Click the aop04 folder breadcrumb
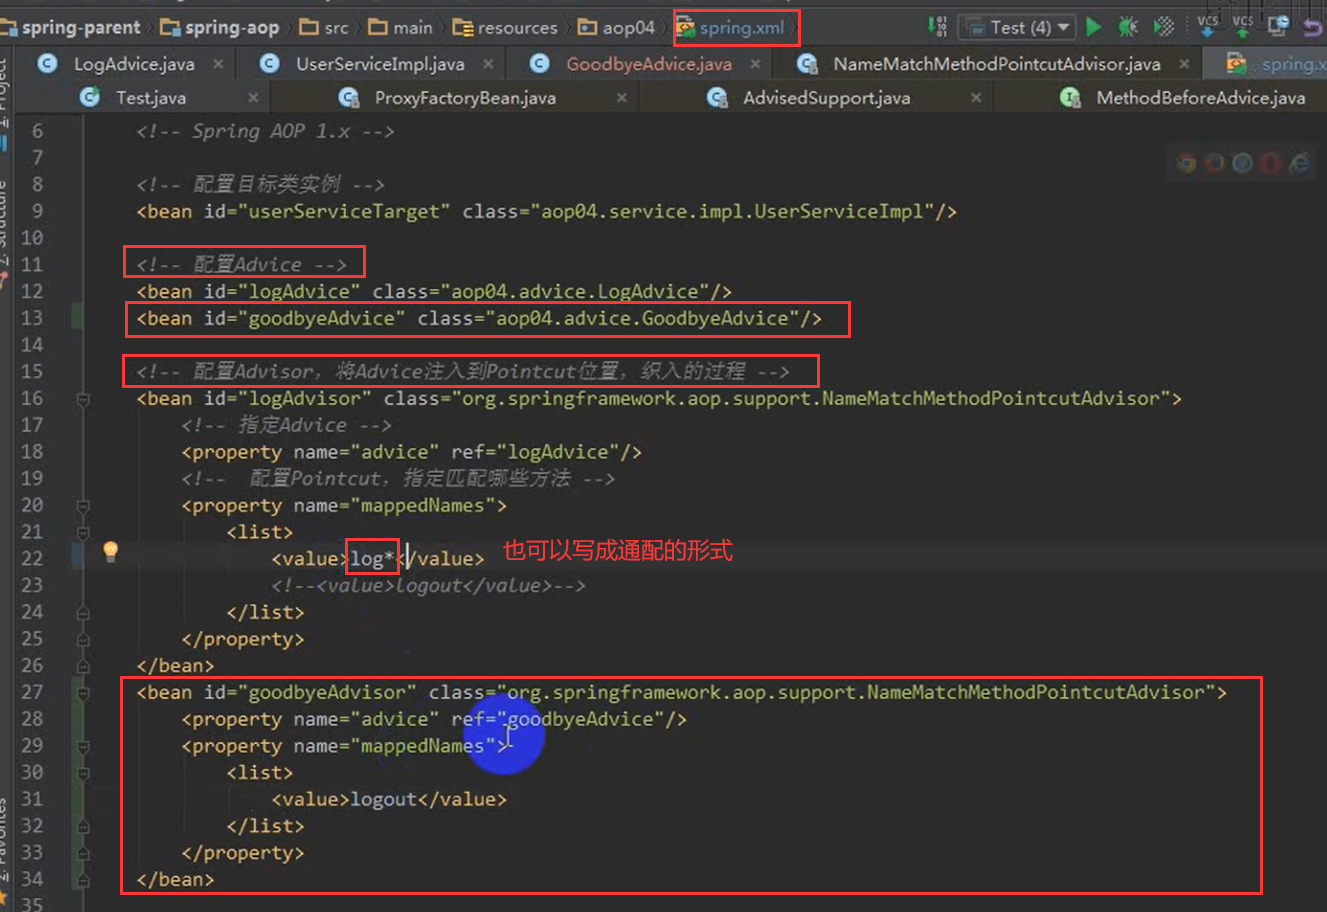The height and width of the screenshot is (912, 1327). point(628,28)
